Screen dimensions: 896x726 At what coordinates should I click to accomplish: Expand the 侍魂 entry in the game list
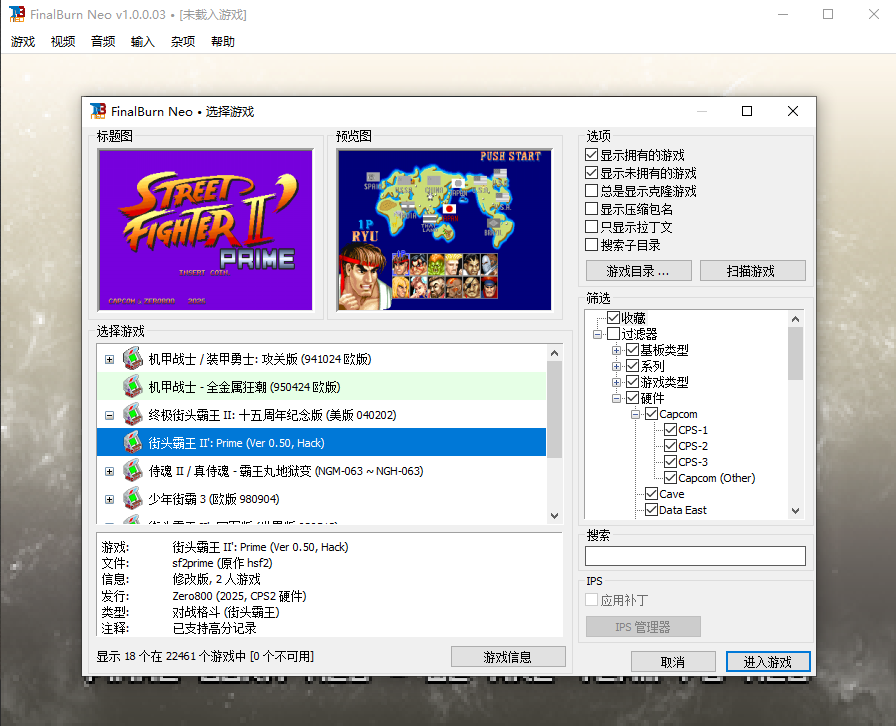pyautogui.click(x=110, y=469)
